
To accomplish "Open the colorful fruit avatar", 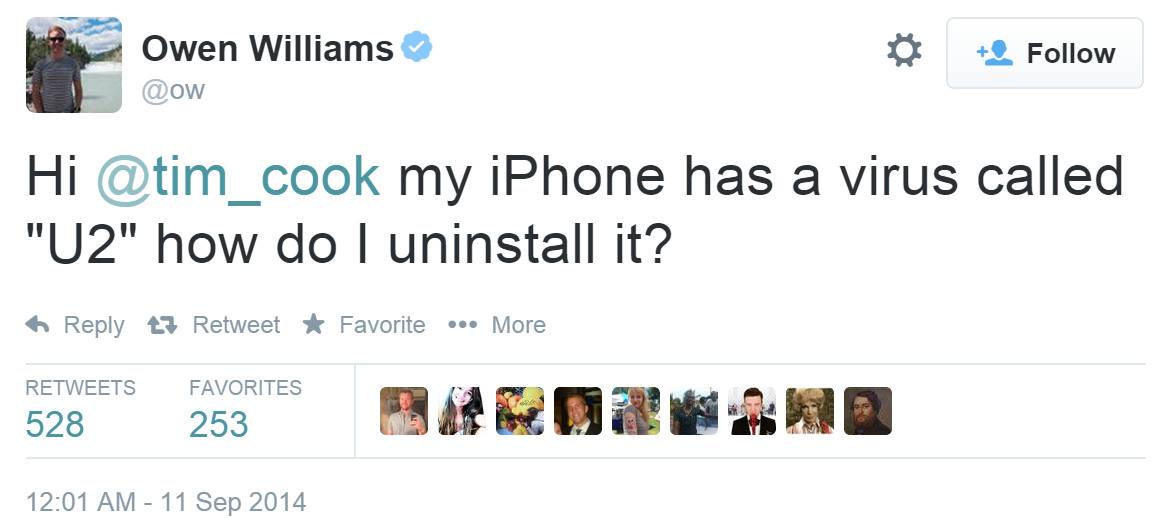I will point(520,410).
